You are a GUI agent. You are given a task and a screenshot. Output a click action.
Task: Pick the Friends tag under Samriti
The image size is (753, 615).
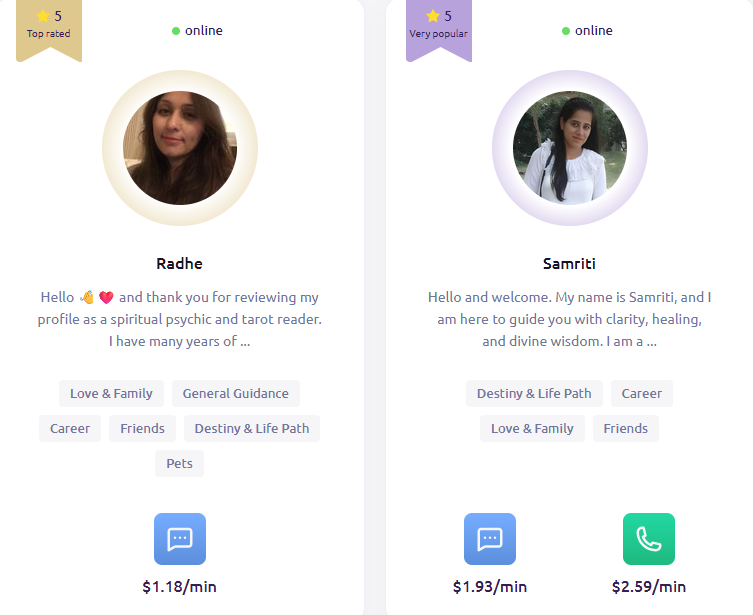pyautogui.click(x=626, y=428)
